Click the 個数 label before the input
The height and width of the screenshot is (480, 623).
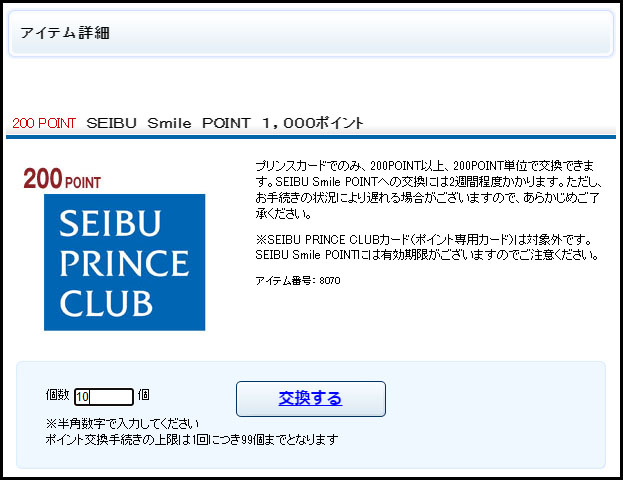pyautogui.click(x=58, y=395)
